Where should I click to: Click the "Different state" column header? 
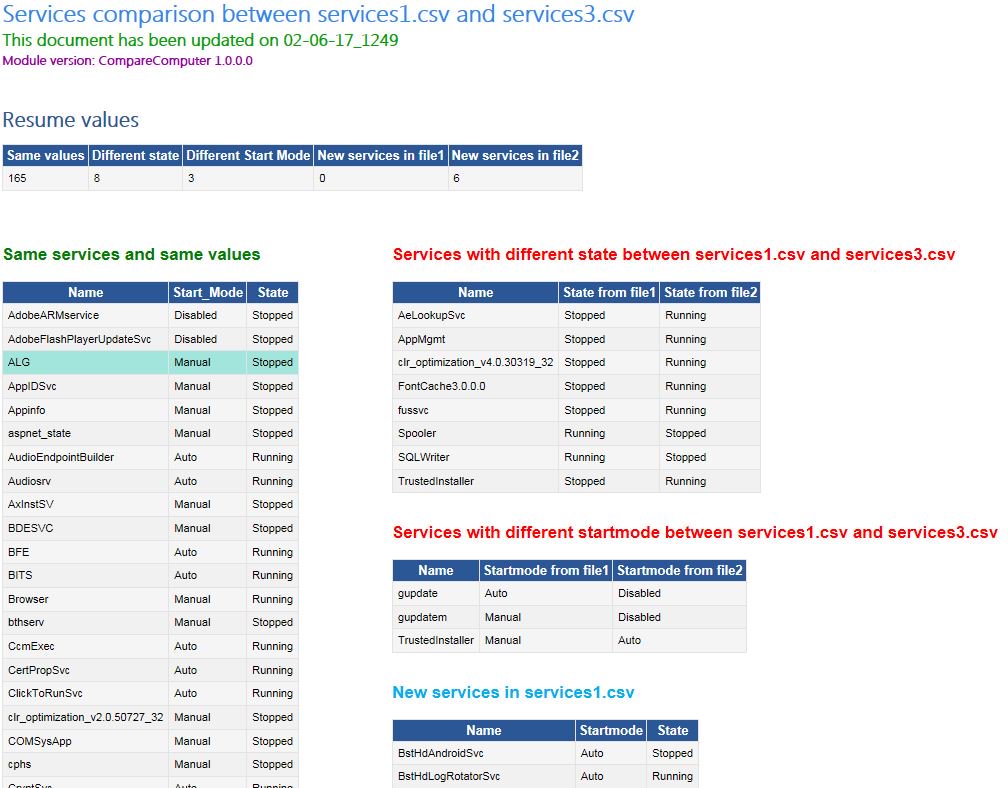(136, 156)
